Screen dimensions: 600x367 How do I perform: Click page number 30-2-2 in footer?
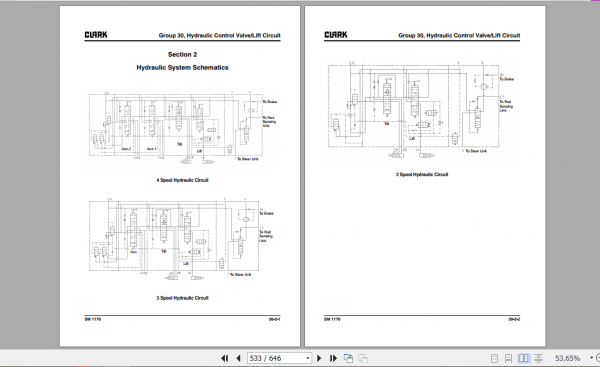[514, 319]
